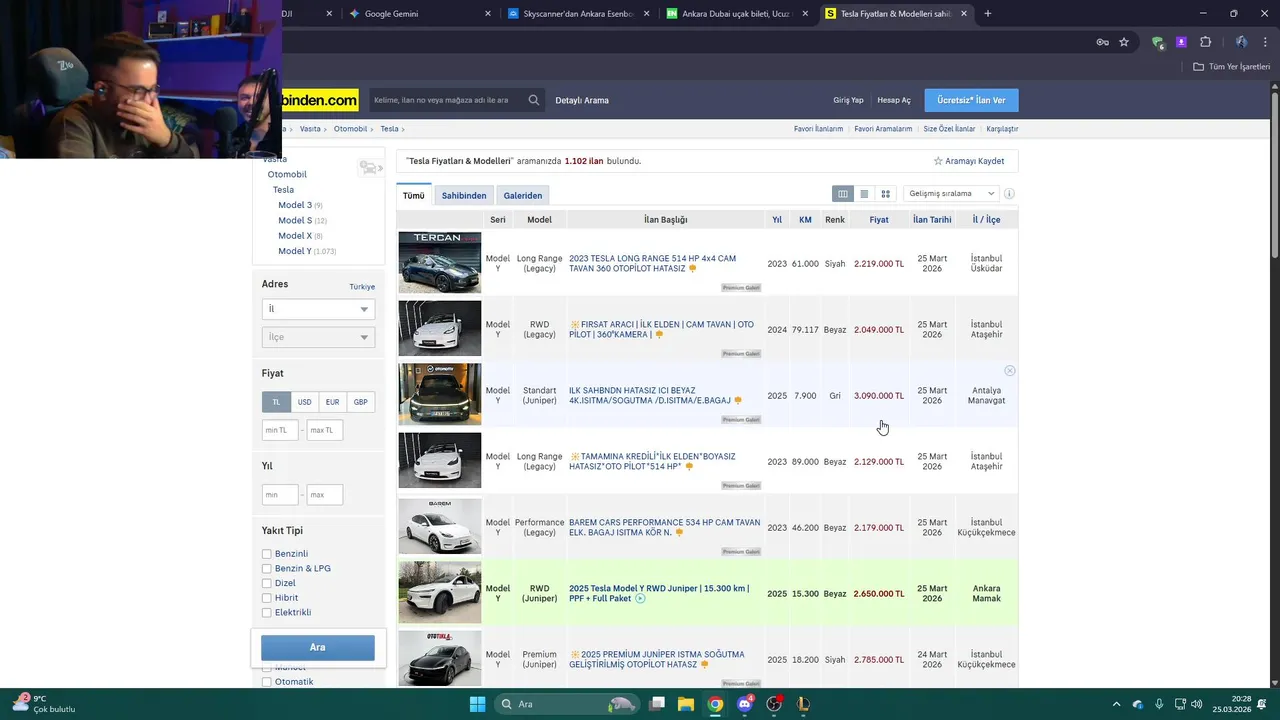
Task: Open the TERCAN listing car thumbnail
Action: coord(440,262)
